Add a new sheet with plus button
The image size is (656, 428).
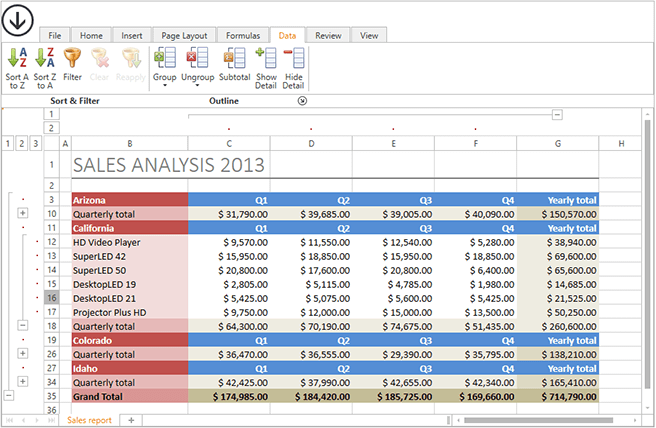[x=131, y=419]
